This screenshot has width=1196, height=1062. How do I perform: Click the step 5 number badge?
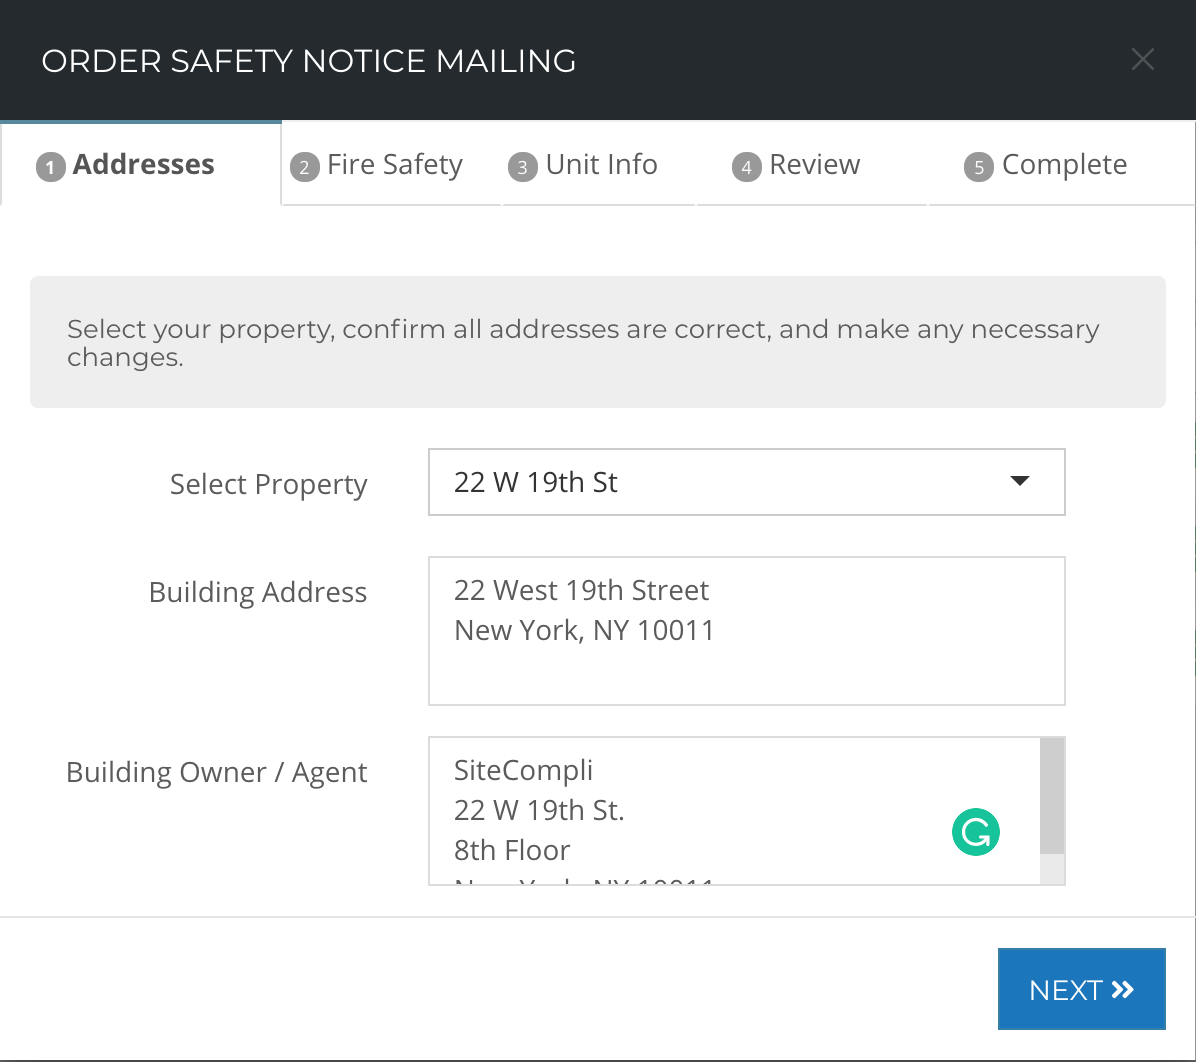coord(979,167)
